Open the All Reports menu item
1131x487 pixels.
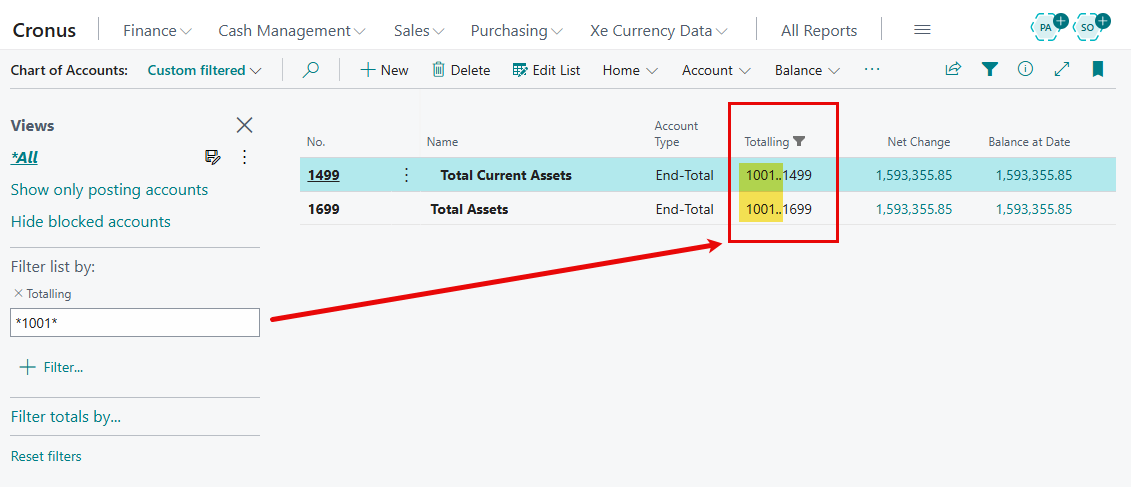819,31
